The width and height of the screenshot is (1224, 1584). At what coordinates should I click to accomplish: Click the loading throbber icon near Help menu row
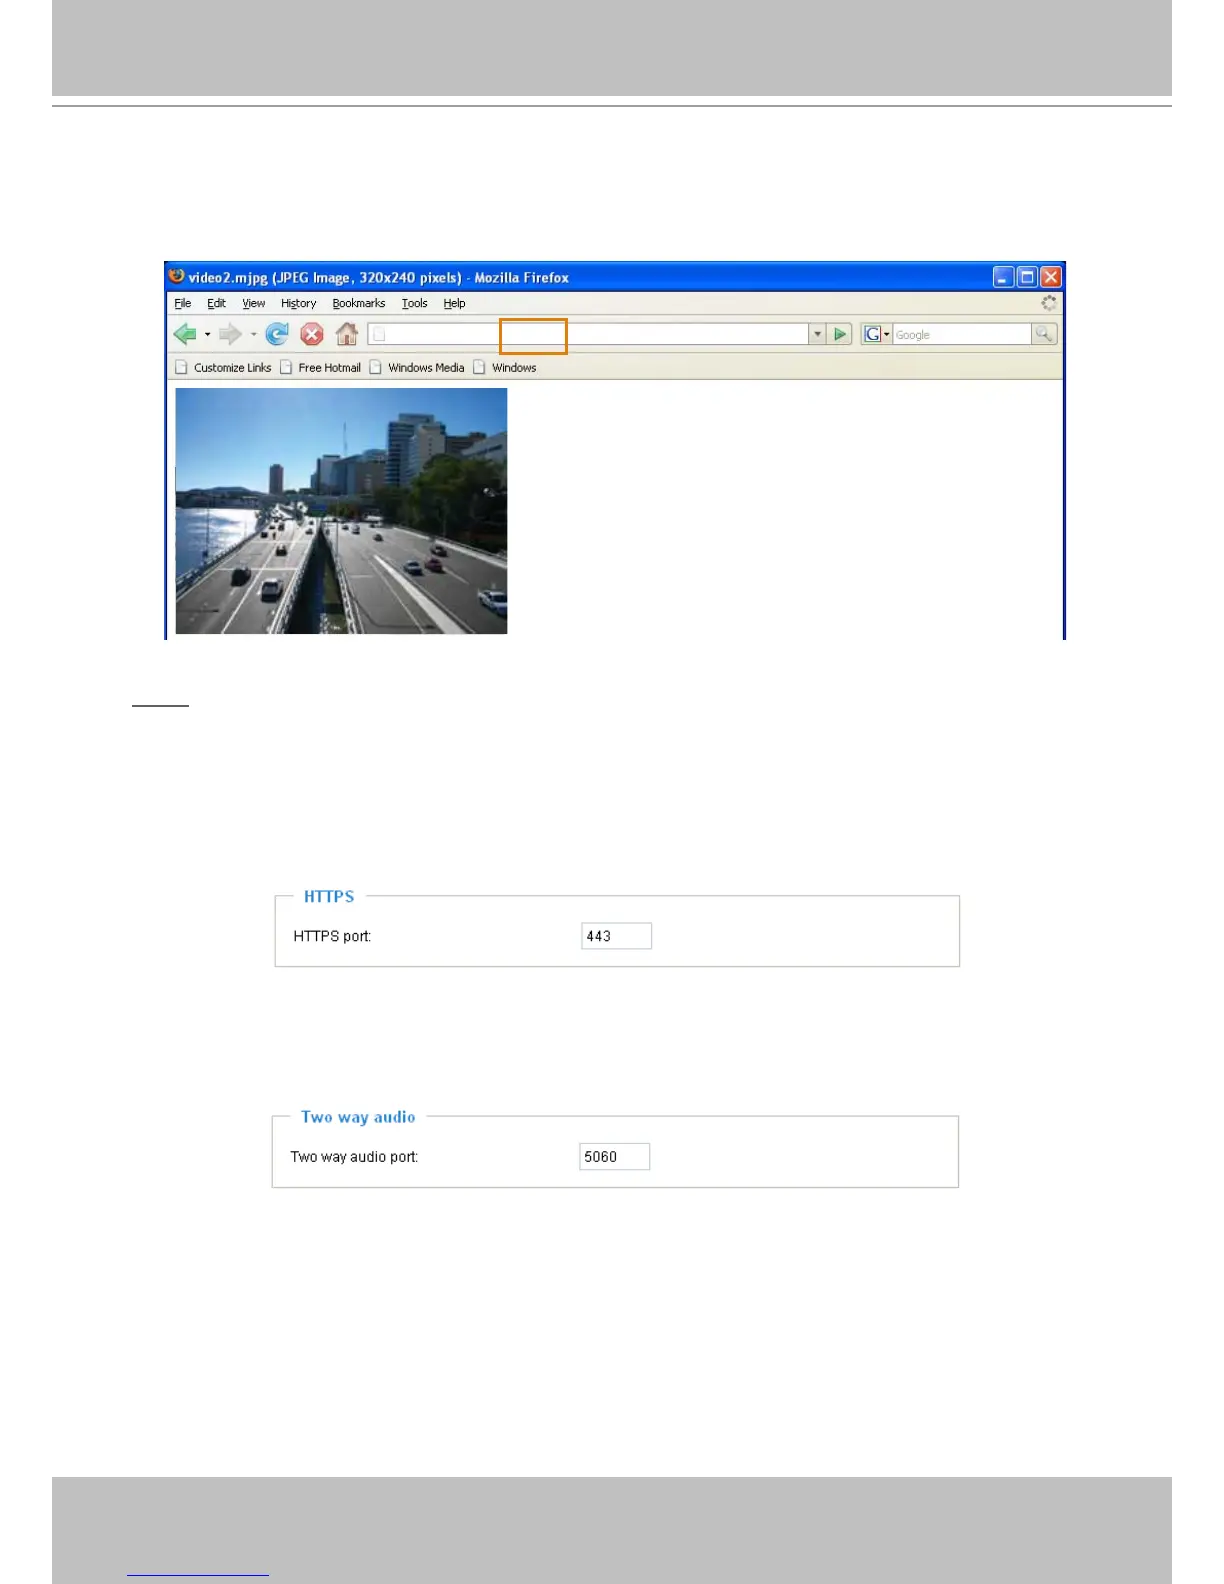click(1049, 303)
